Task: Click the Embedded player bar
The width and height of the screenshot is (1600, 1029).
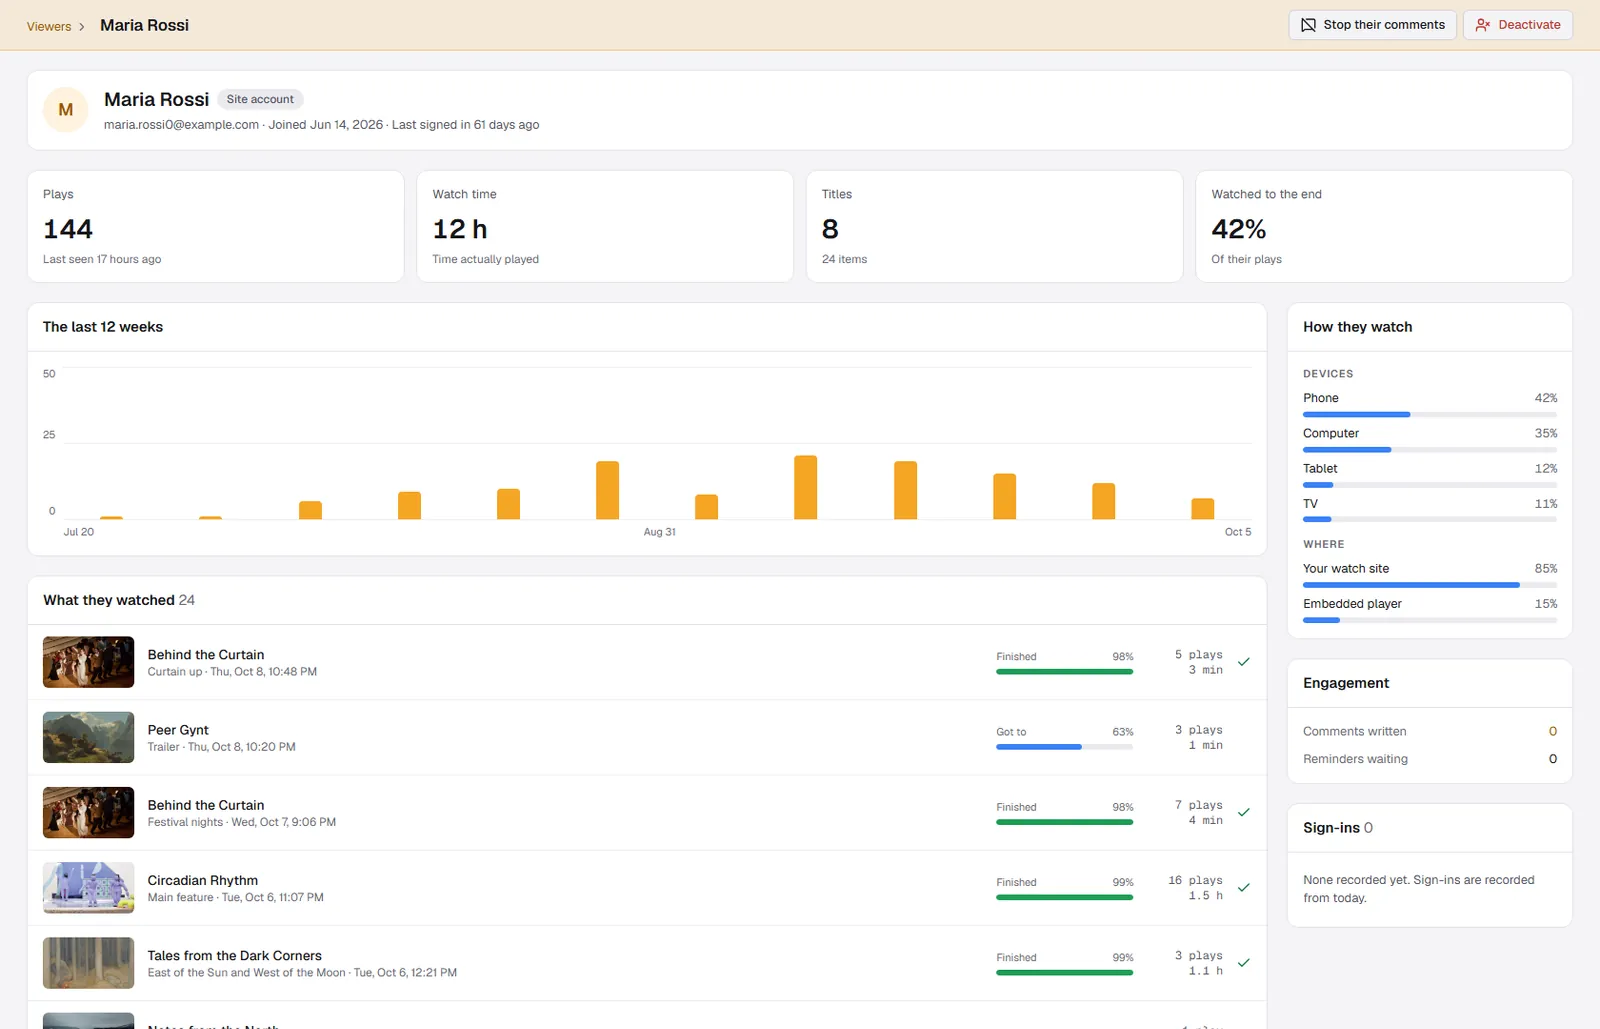Action: click(1430, 620)
